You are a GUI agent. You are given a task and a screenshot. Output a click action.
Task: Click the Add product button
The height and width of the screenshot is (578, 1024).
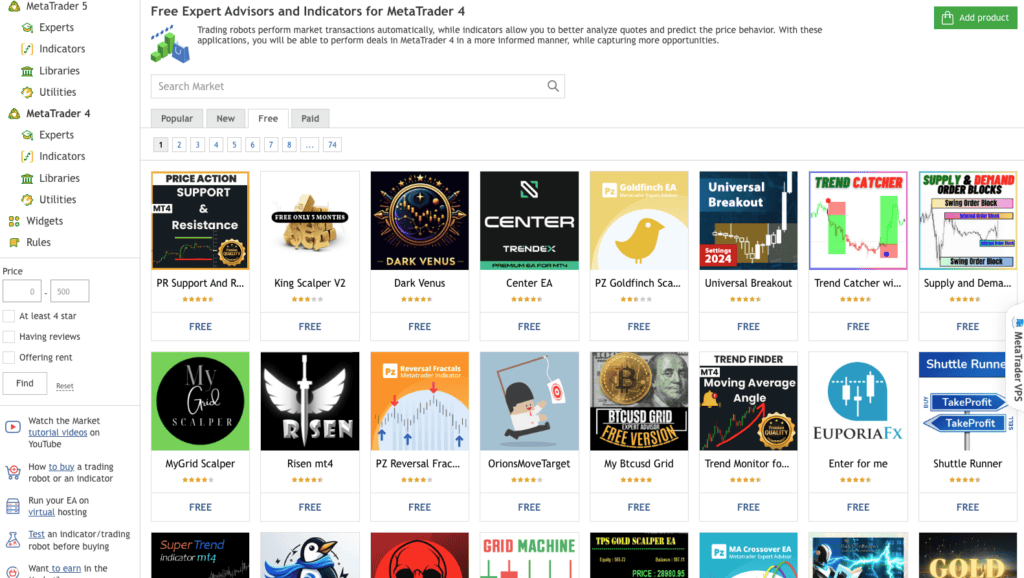[975, 18]
